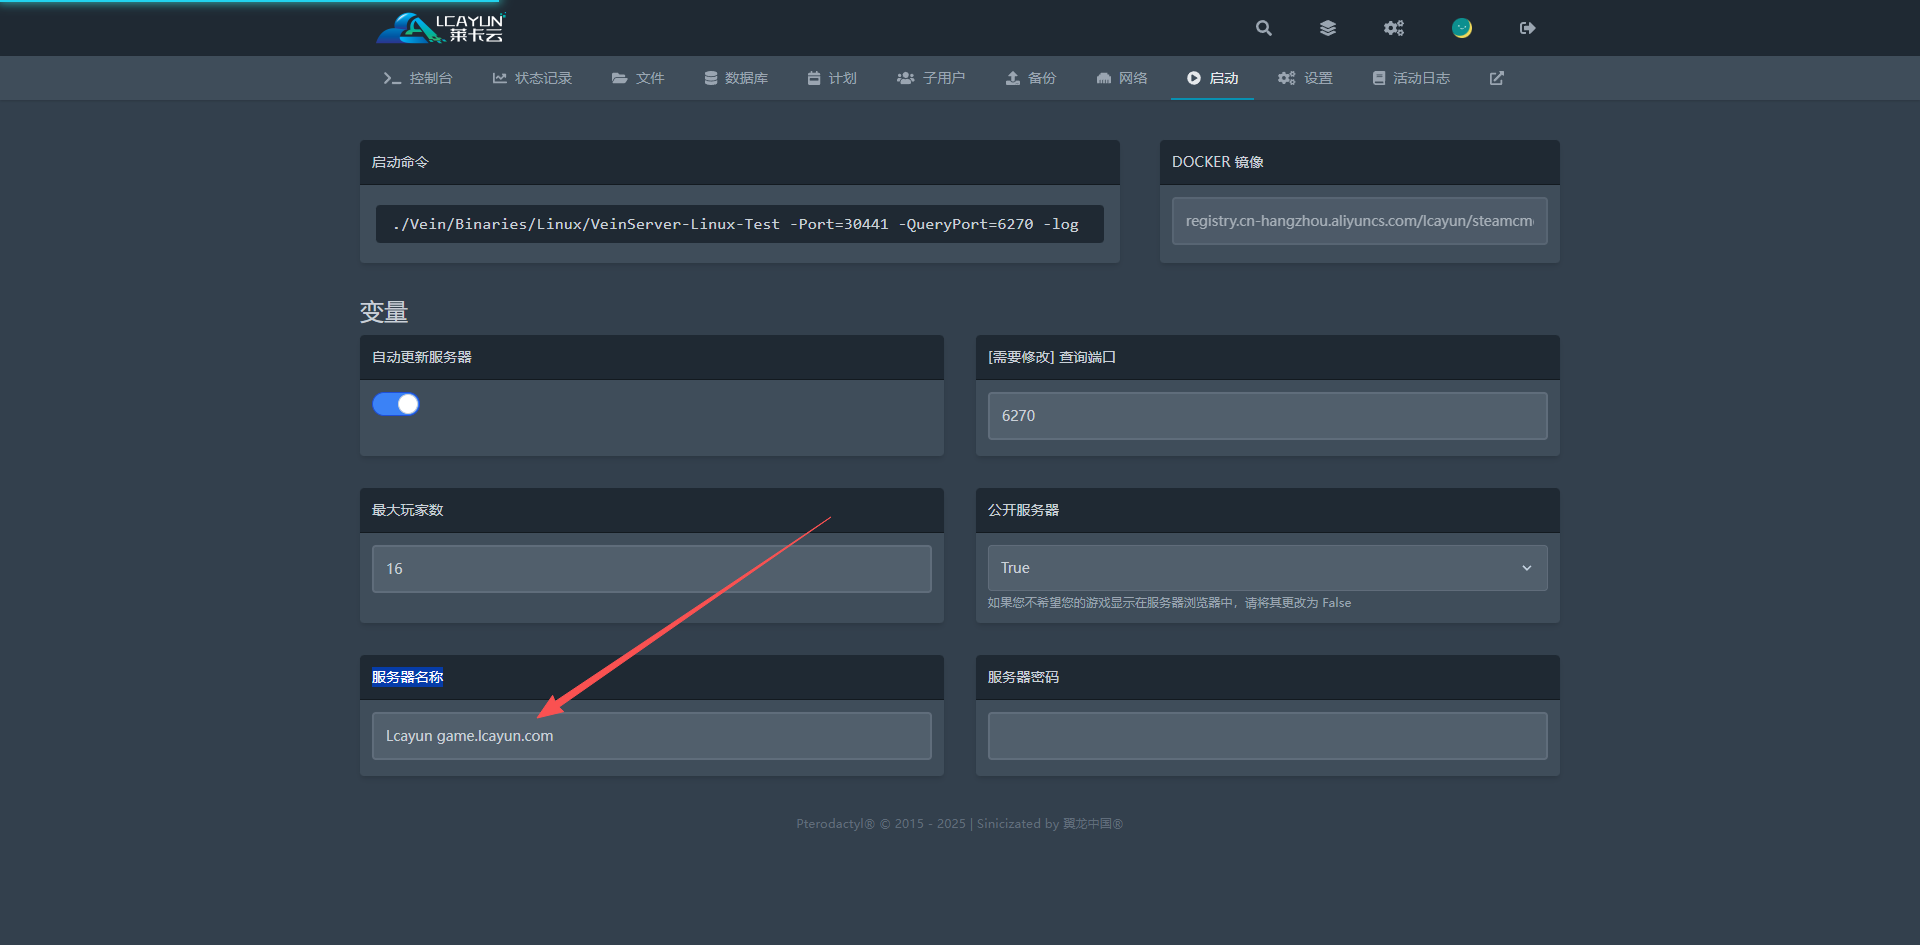Click the 翼龙中国 footer link
The height and width of the screenshot is (945, 1920).
(x=1092, y=824)
